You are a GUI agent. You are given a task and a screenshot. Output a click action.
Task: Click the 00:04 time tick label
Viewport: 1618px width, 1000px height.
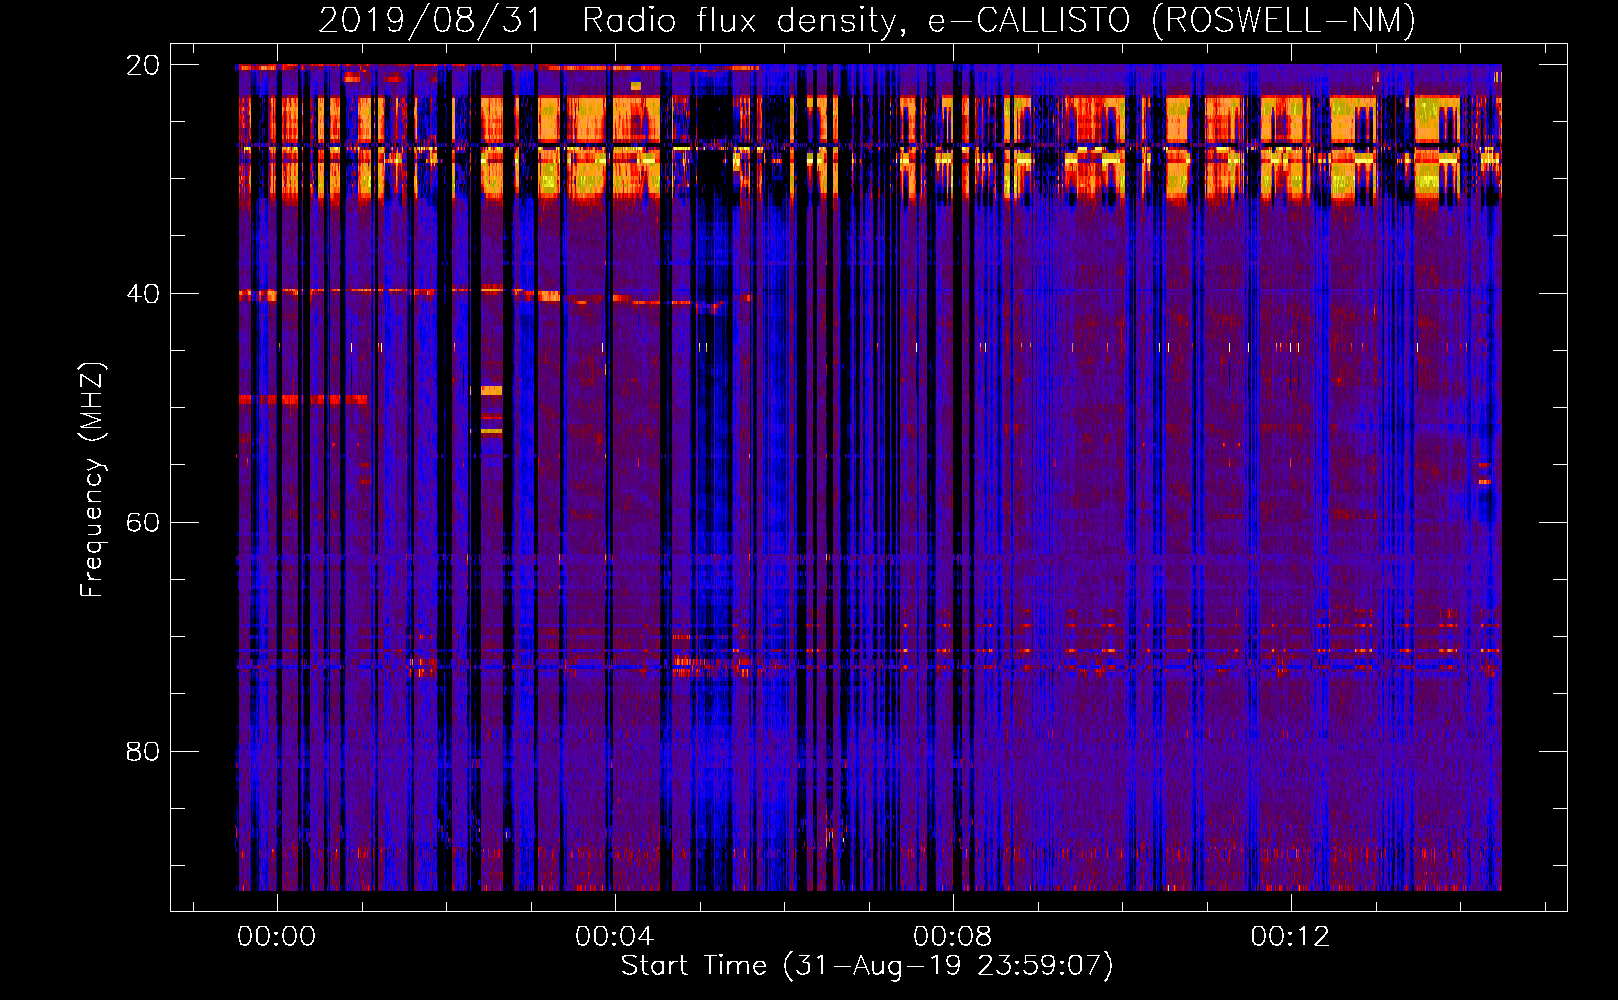coord(615,936)
